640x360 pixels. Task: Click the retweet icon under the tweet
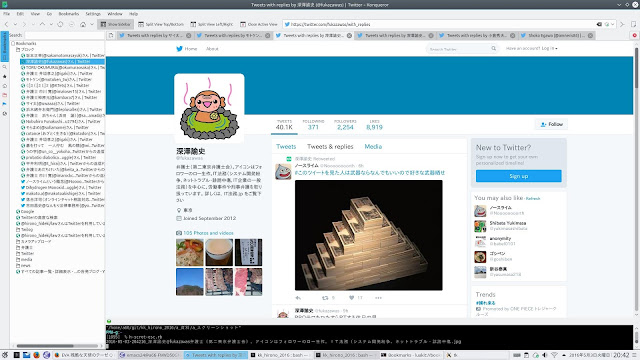(325, 298)
